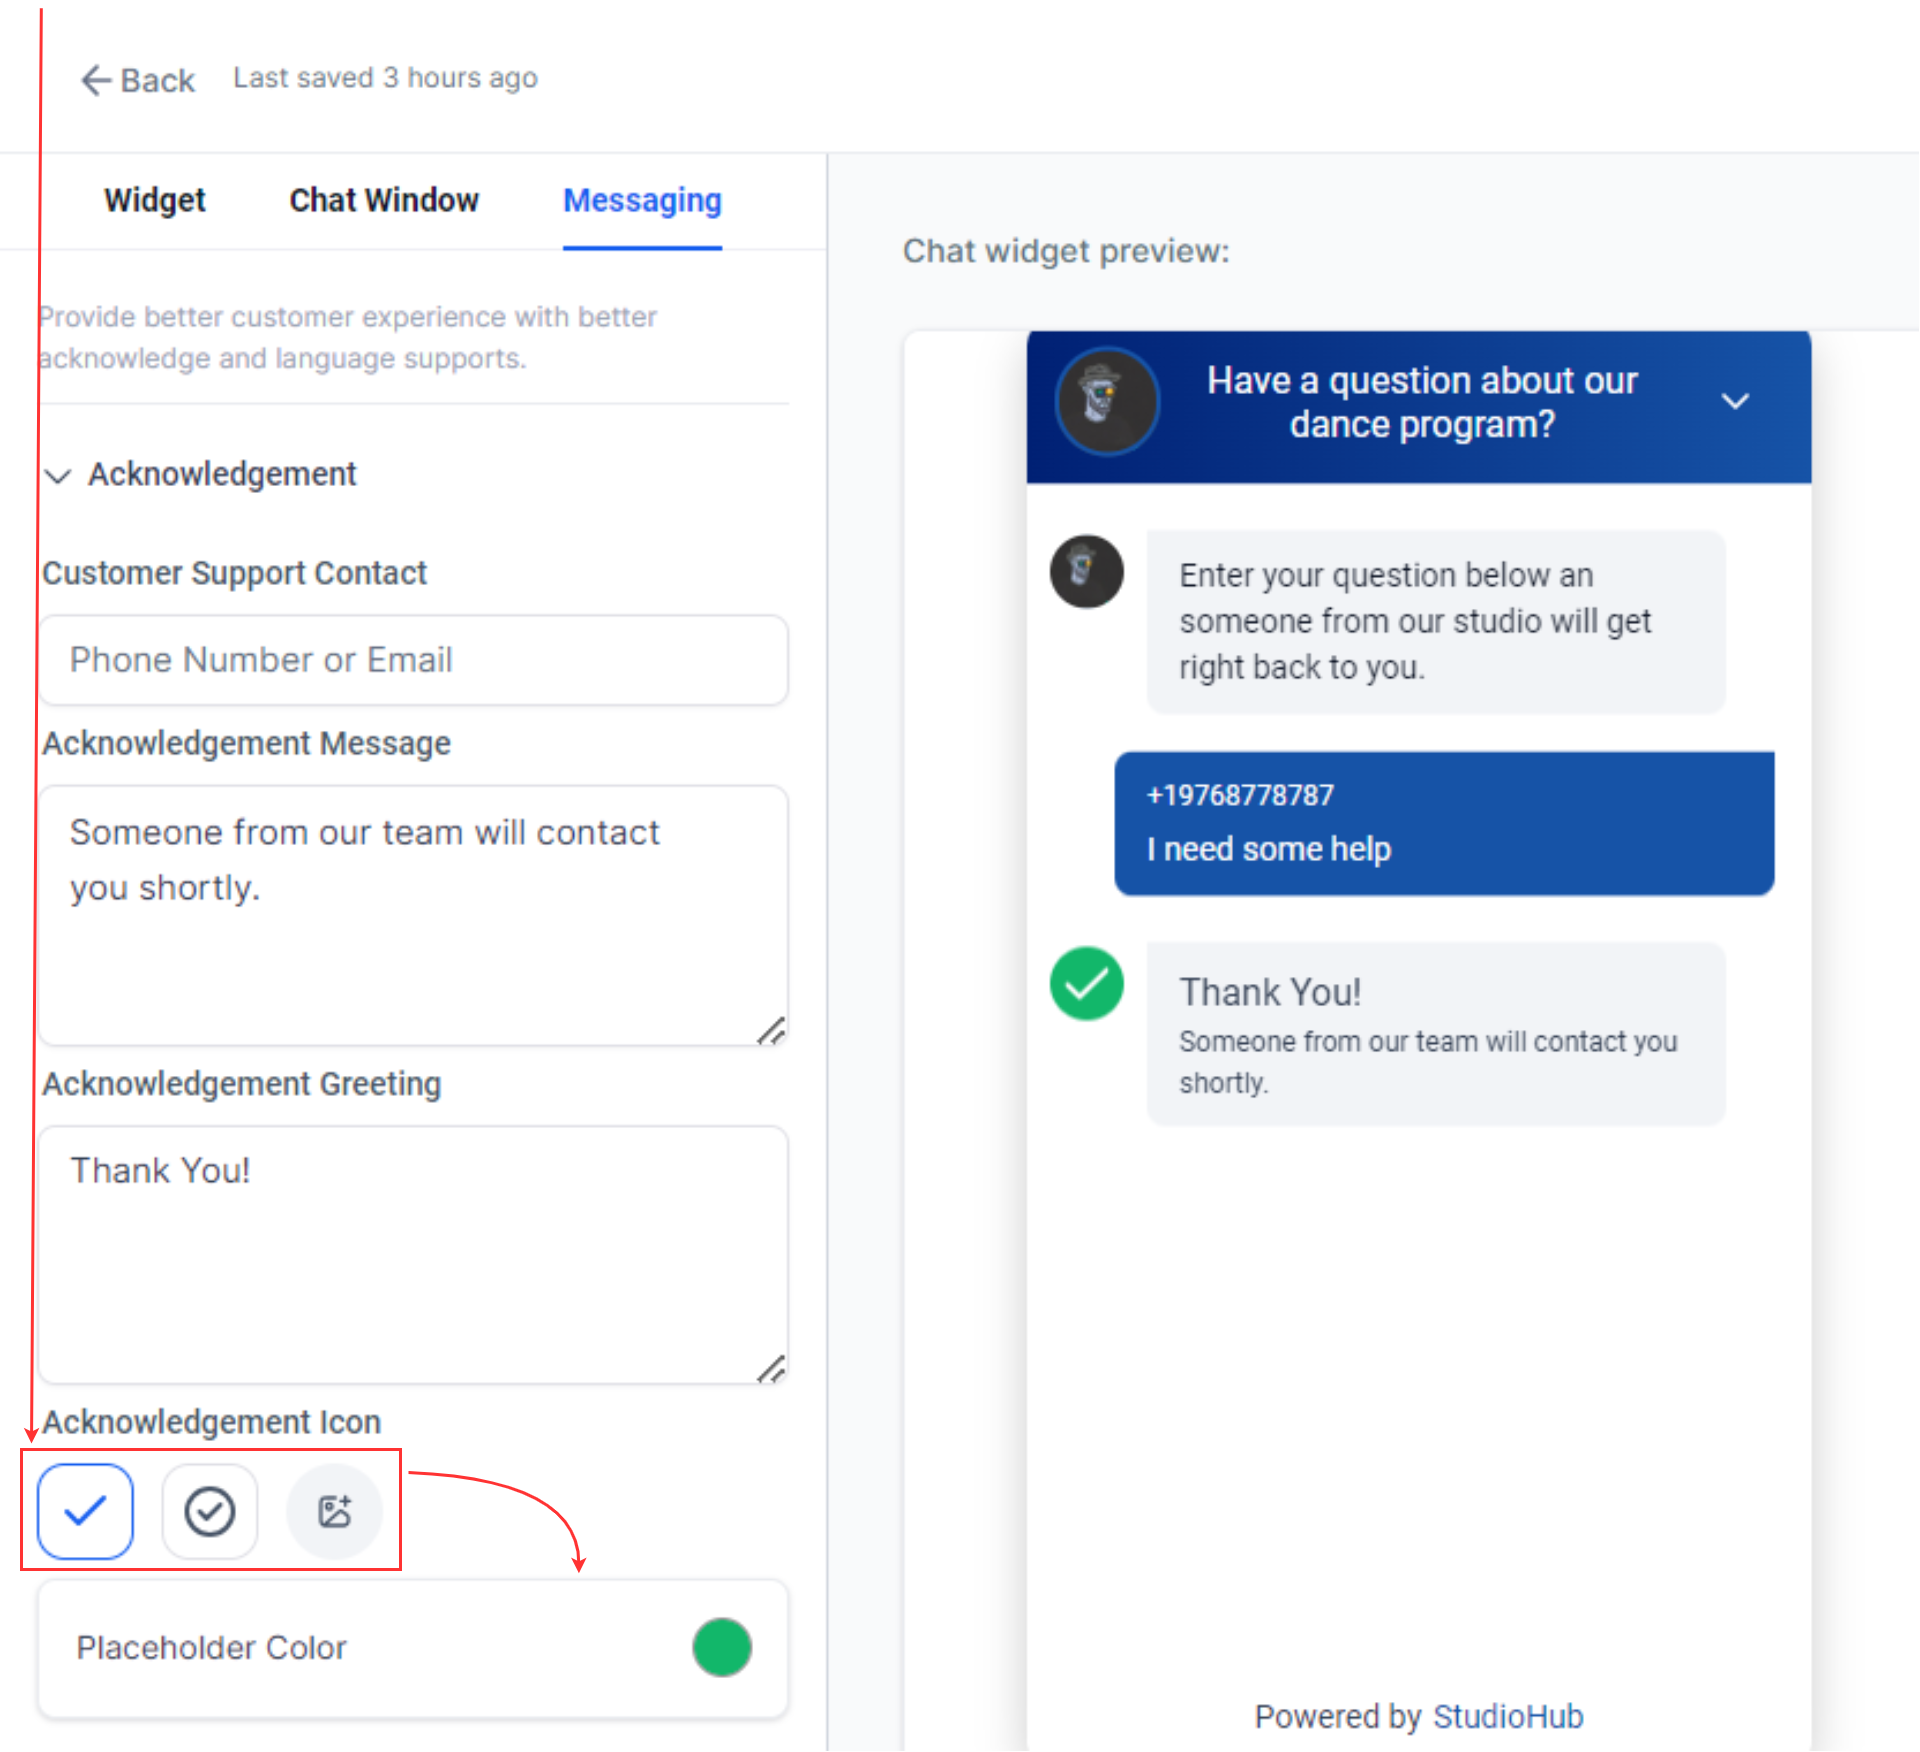Switch to the Widget tab
Image resolution: width=1920 pixels, height=1752 pixels.
click(x=154, y=200)
